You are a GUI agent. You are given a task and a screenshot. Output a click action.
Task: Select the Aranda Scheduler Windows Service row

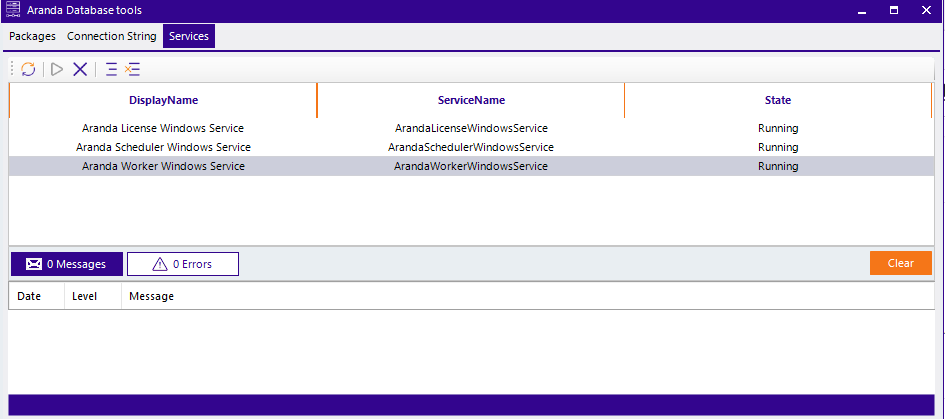tap(471, 147)
